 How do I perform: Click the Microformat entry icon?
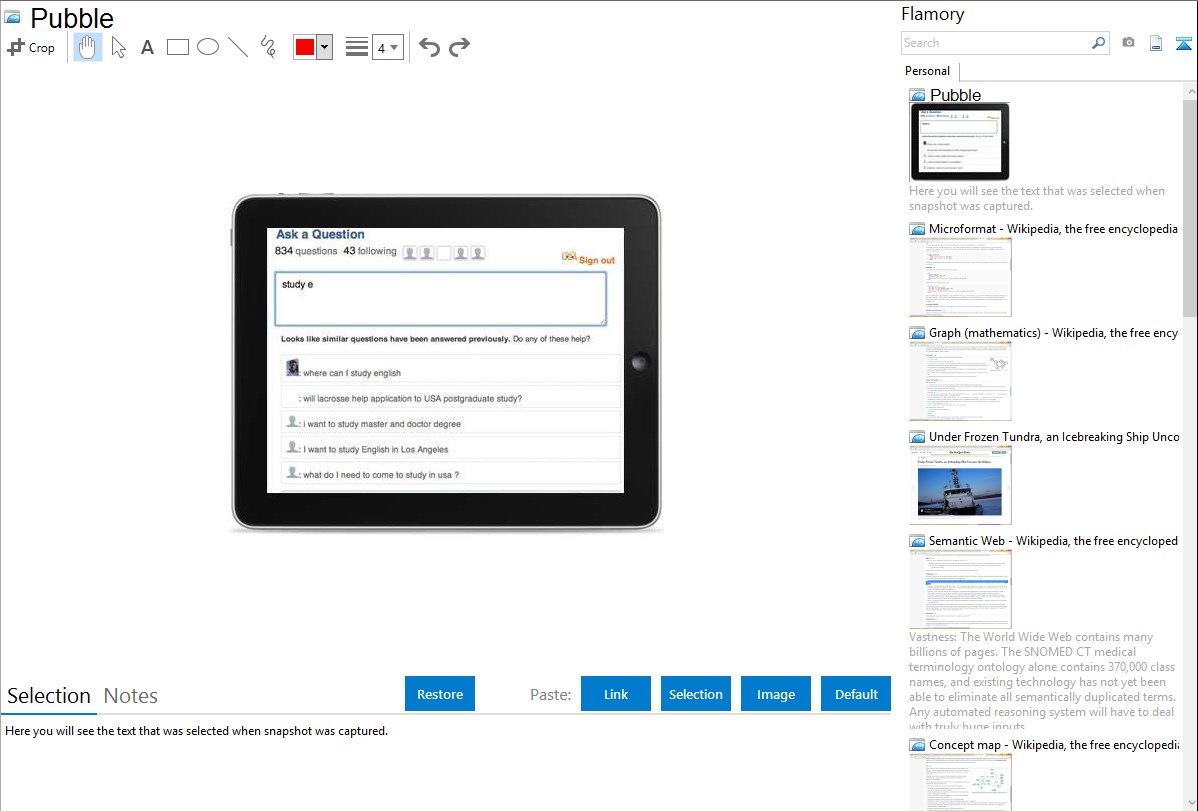(918, 229)
